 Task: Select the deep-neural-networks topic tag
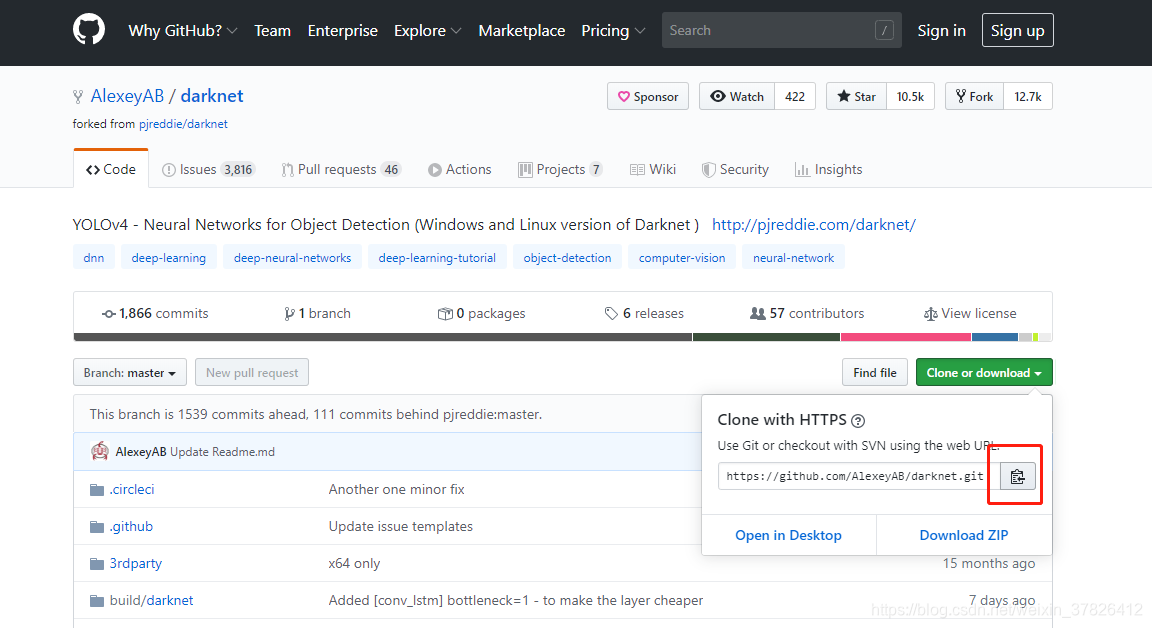[x=292, y=258]
